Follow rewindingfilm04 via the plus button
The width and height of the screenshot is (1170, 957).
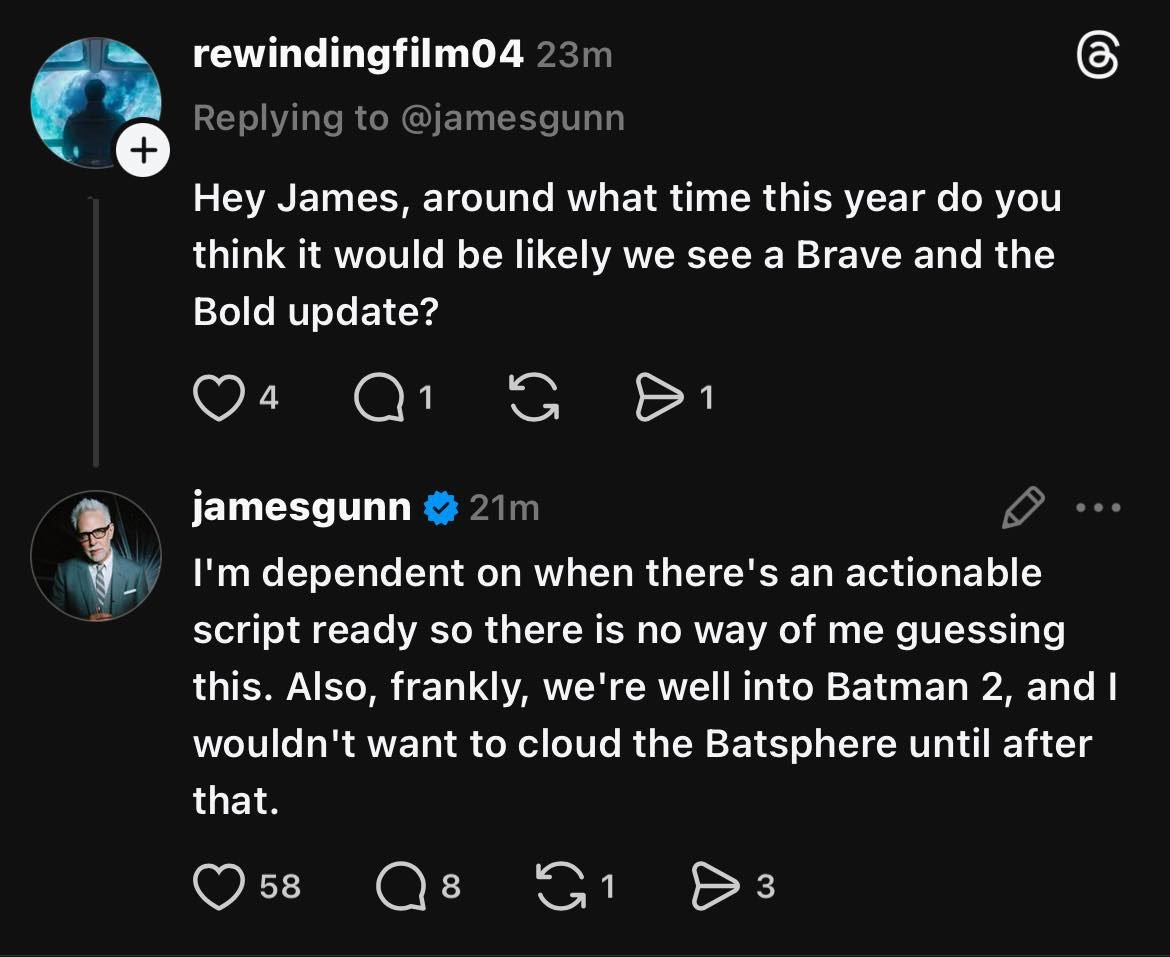(x=144, y=148)
